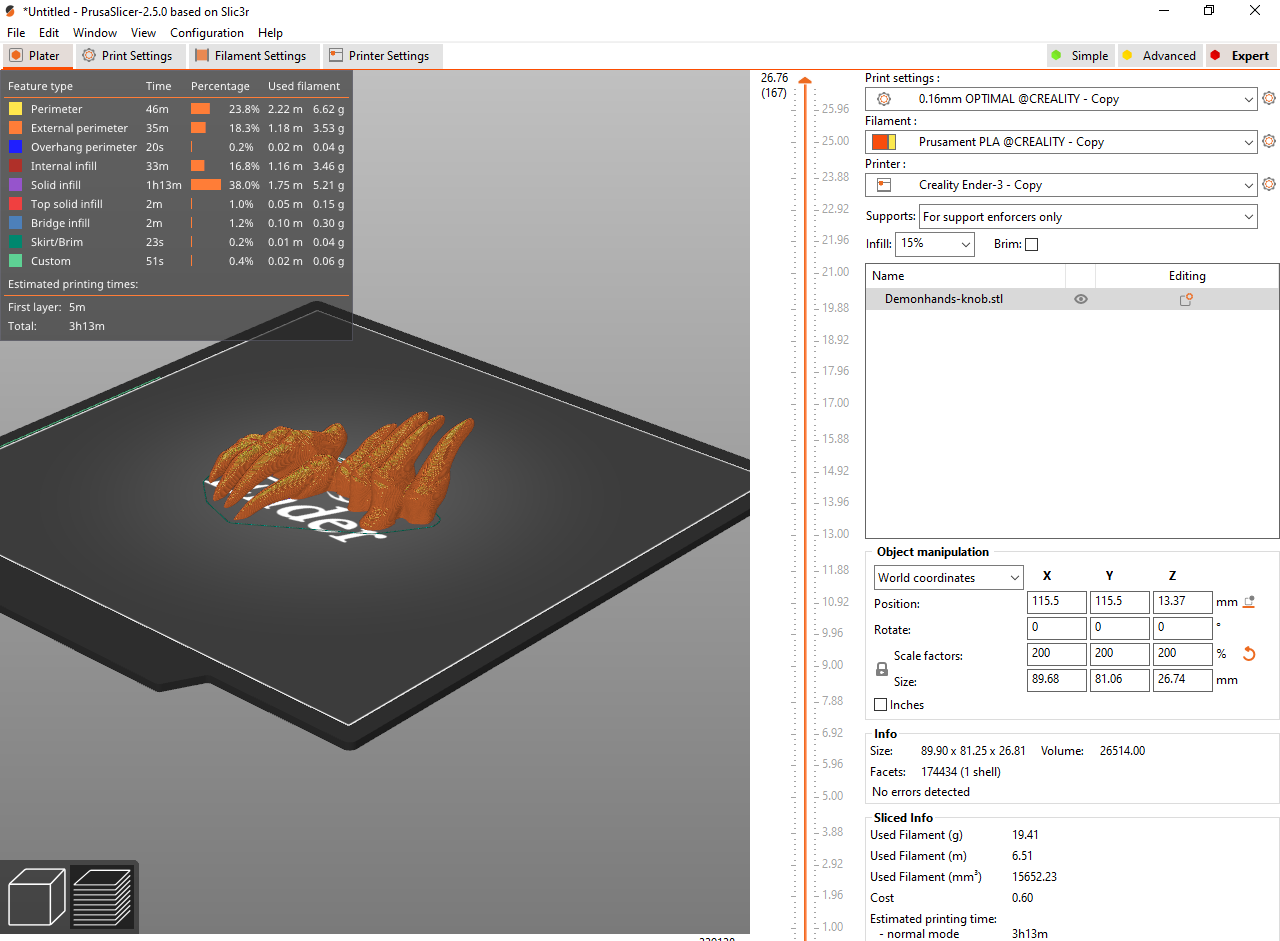Click editing icon for Demonhands-knob.stl

coord(1186,299)
